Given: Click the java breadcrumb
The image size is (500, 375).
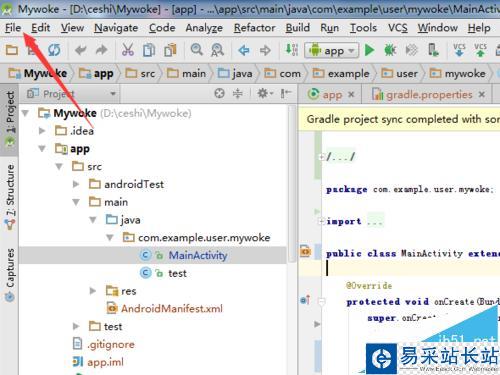Looking at the screenshot, I should coord(235,73).
